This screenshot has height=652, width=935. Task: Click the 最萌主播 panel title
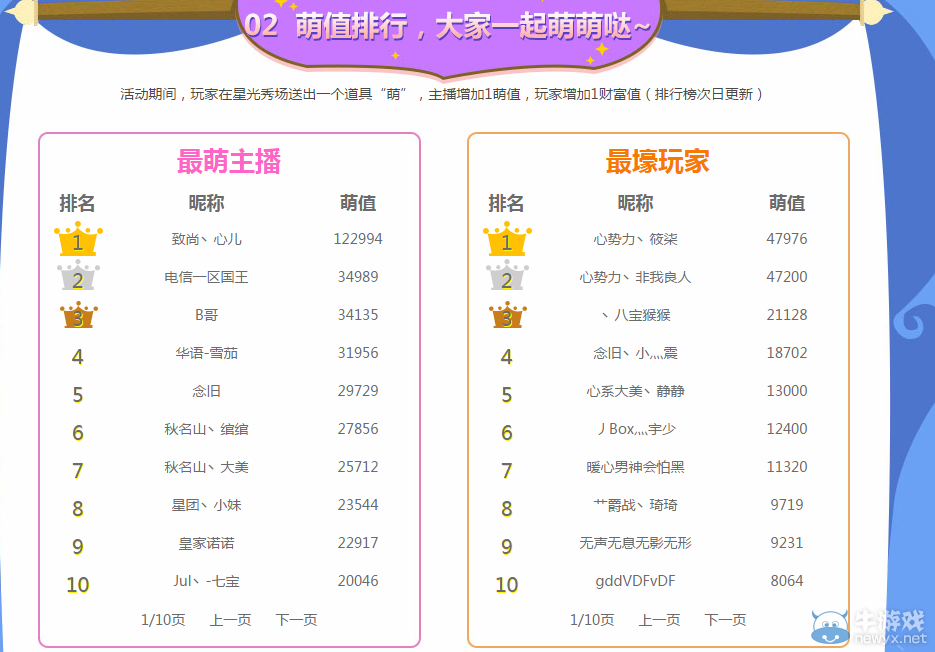[x=229, y=162]
